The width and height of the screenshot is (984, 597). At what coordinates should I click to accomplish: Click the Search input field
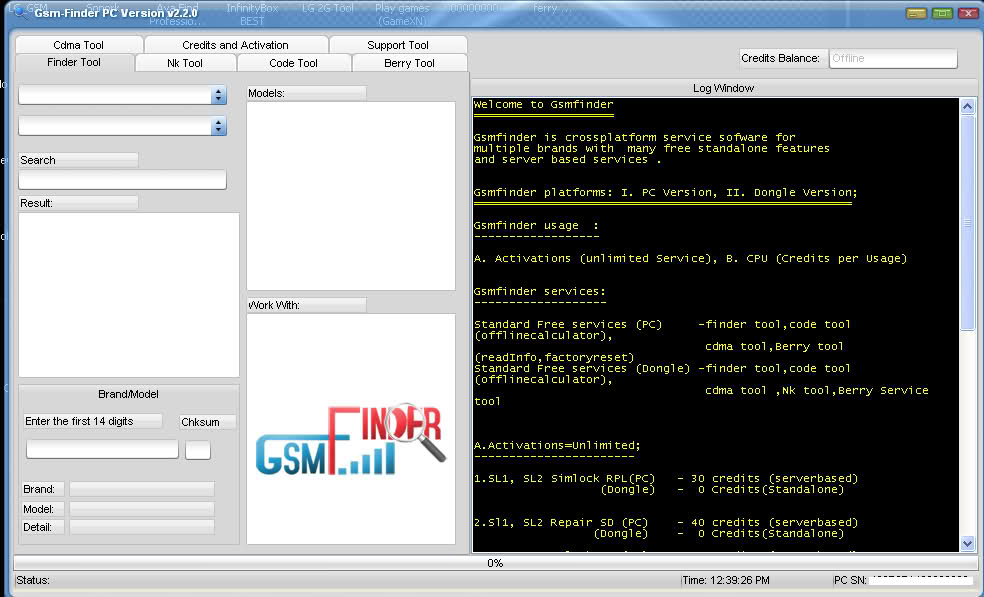coord(122,180)
